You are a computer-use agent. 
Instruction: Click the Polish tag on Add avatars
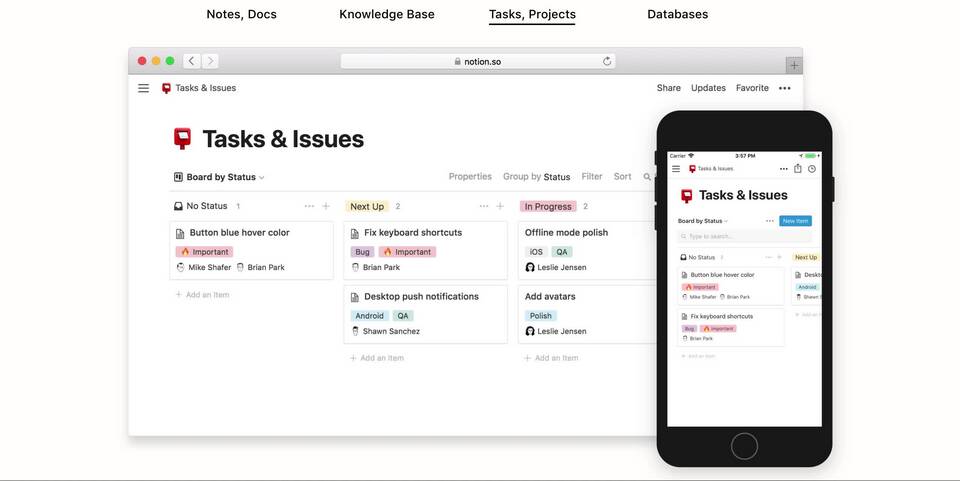pyautogui.click(x=541, y=316)
